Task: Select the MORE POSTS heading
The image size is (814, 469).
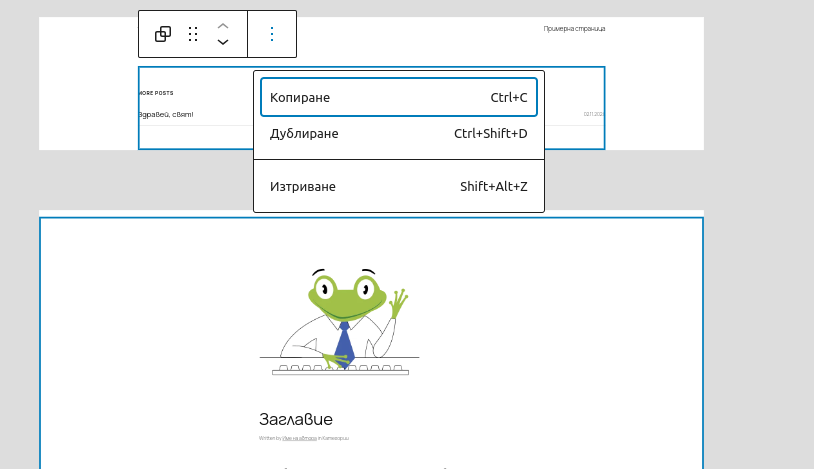Action: 156,93
